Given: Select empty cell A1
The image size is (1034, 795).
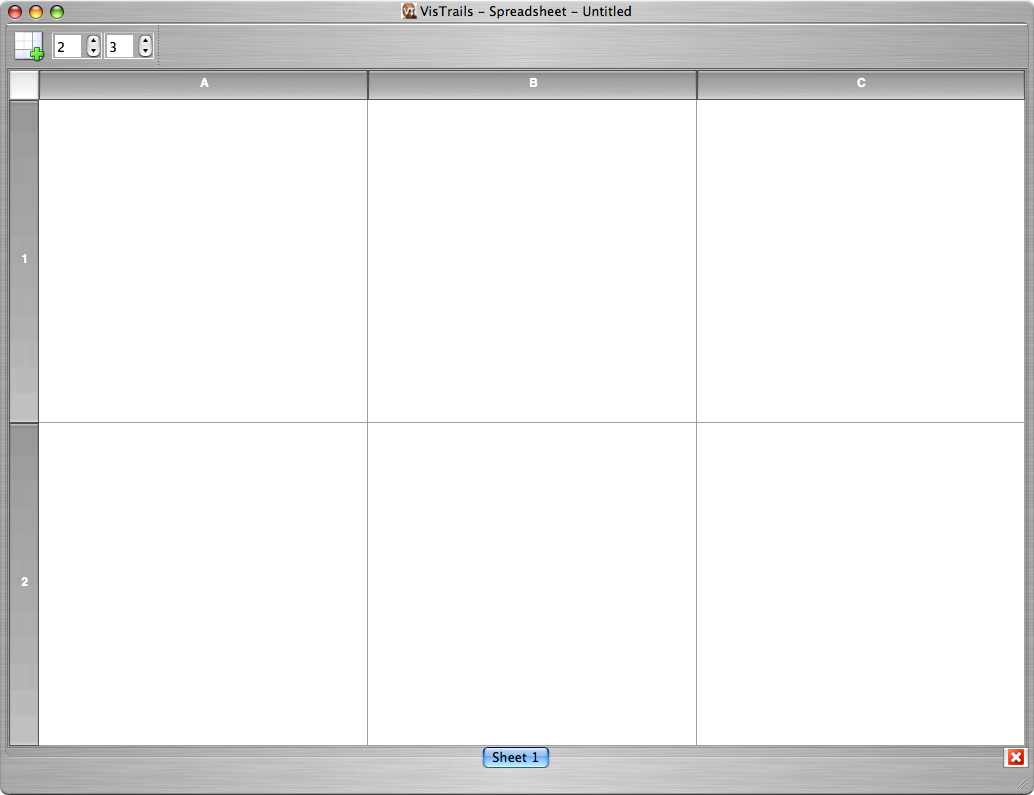Looking at the screenshot, I should click(x=203, y=260).
